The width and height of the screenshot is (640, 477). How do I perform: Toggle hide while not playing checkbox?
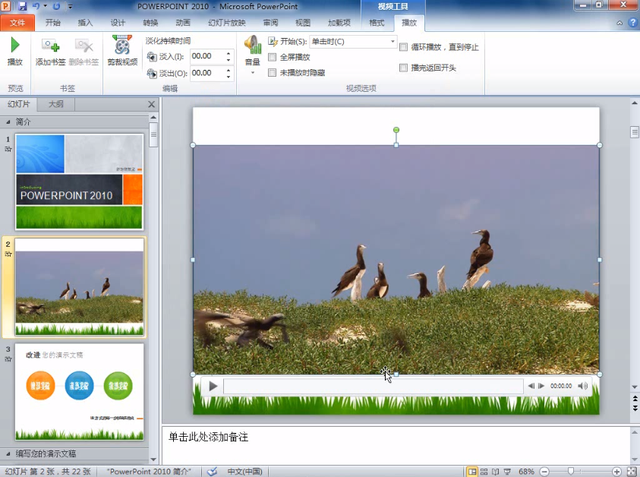pos(273,72)
